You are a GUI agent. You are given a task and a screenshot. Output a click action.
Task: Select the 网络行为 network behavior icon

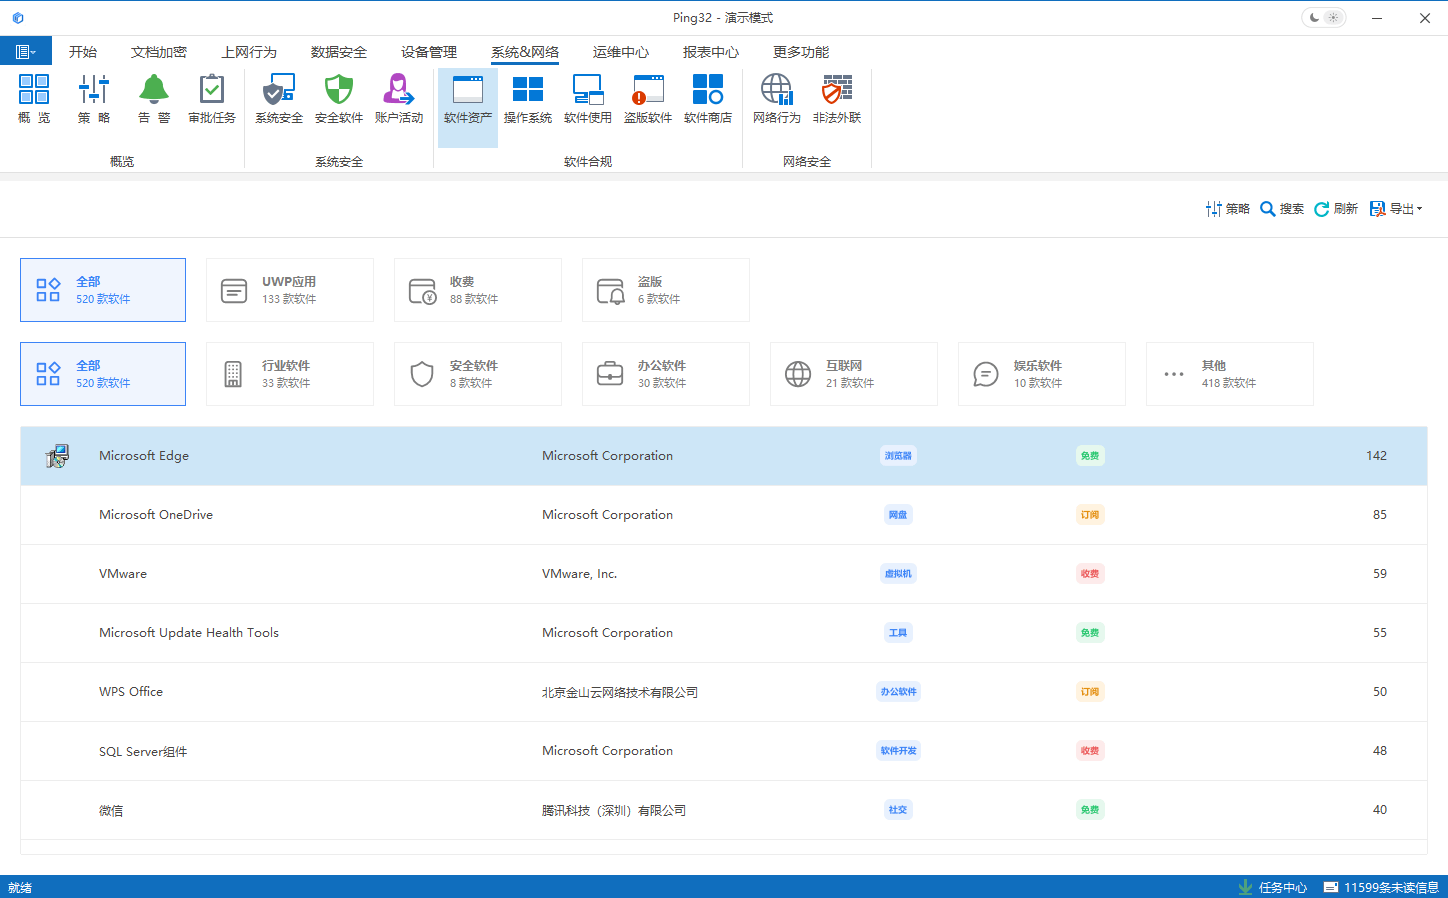(776, 99)
